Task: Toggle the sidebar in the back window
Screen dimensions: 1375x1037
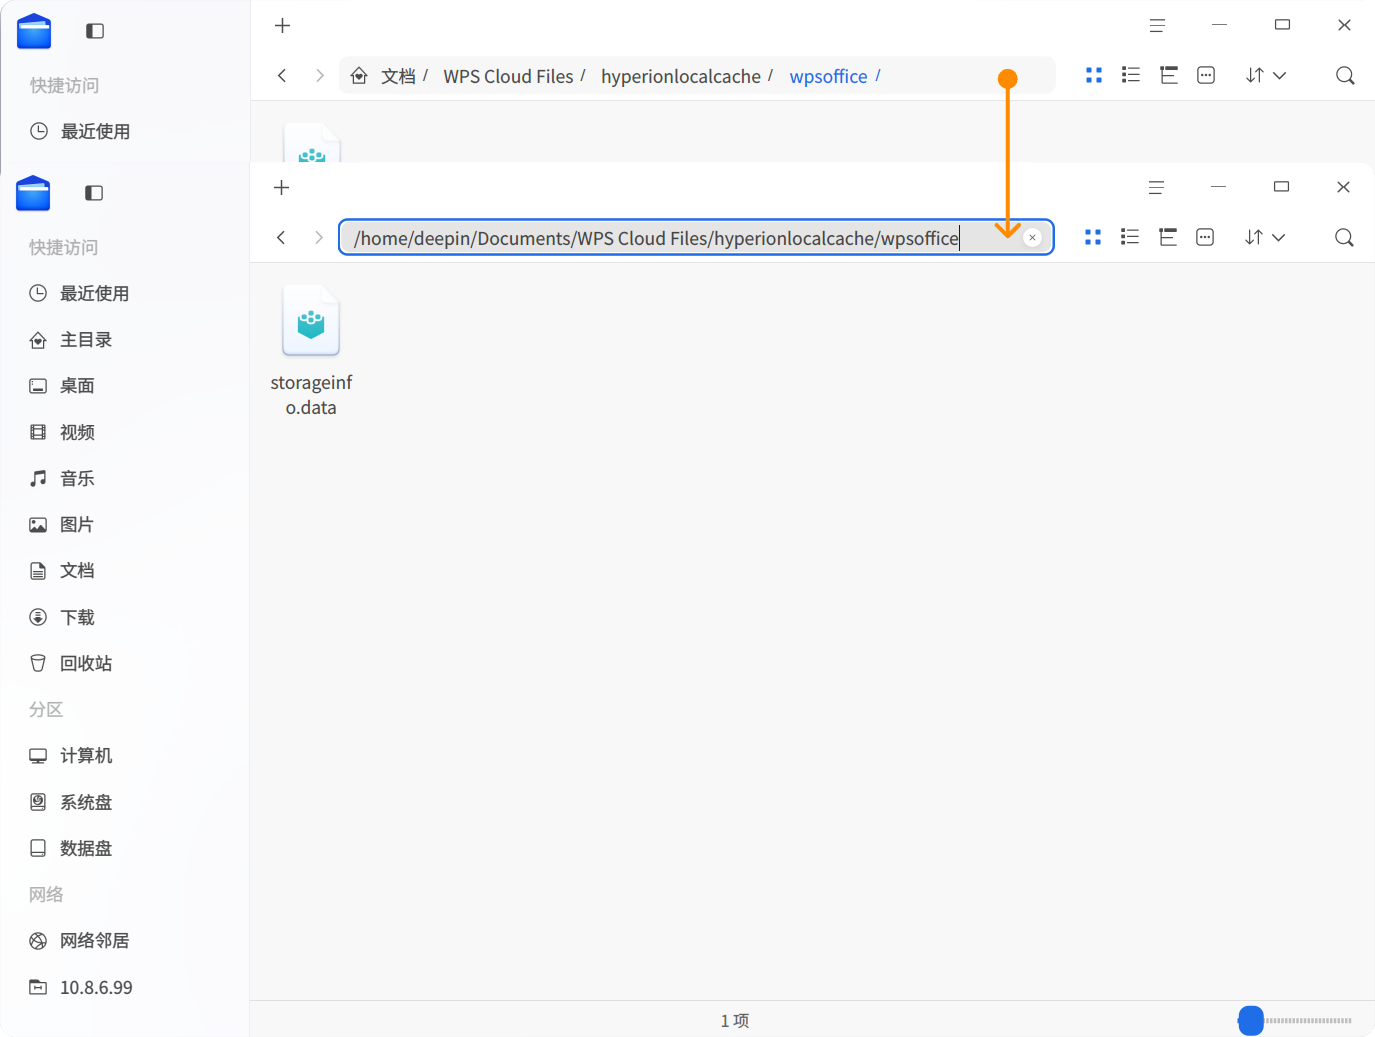Action: [95, 31]
